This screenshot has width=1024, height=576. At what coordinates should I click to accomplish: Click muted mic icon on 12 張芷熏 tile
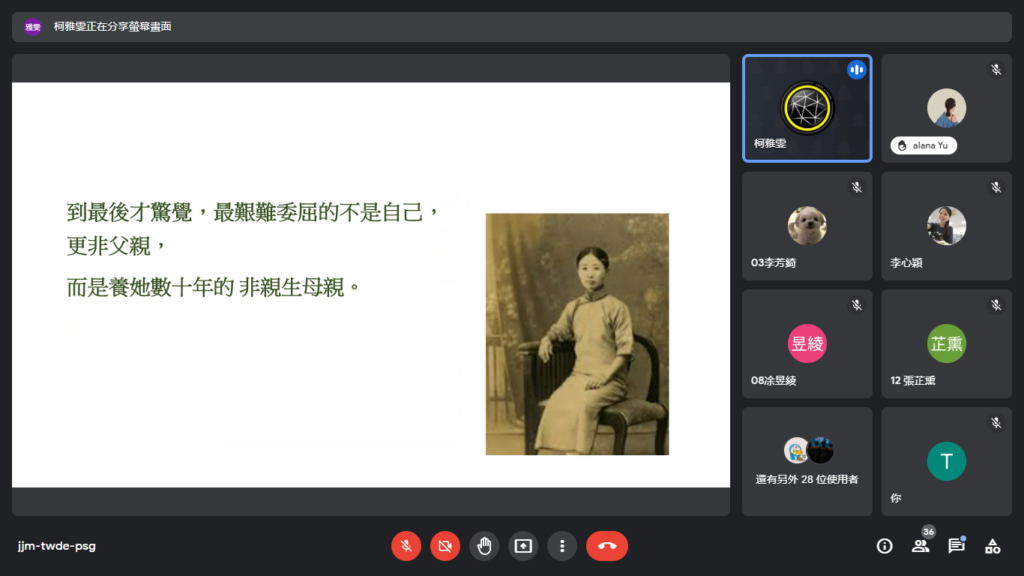point(996,305)
